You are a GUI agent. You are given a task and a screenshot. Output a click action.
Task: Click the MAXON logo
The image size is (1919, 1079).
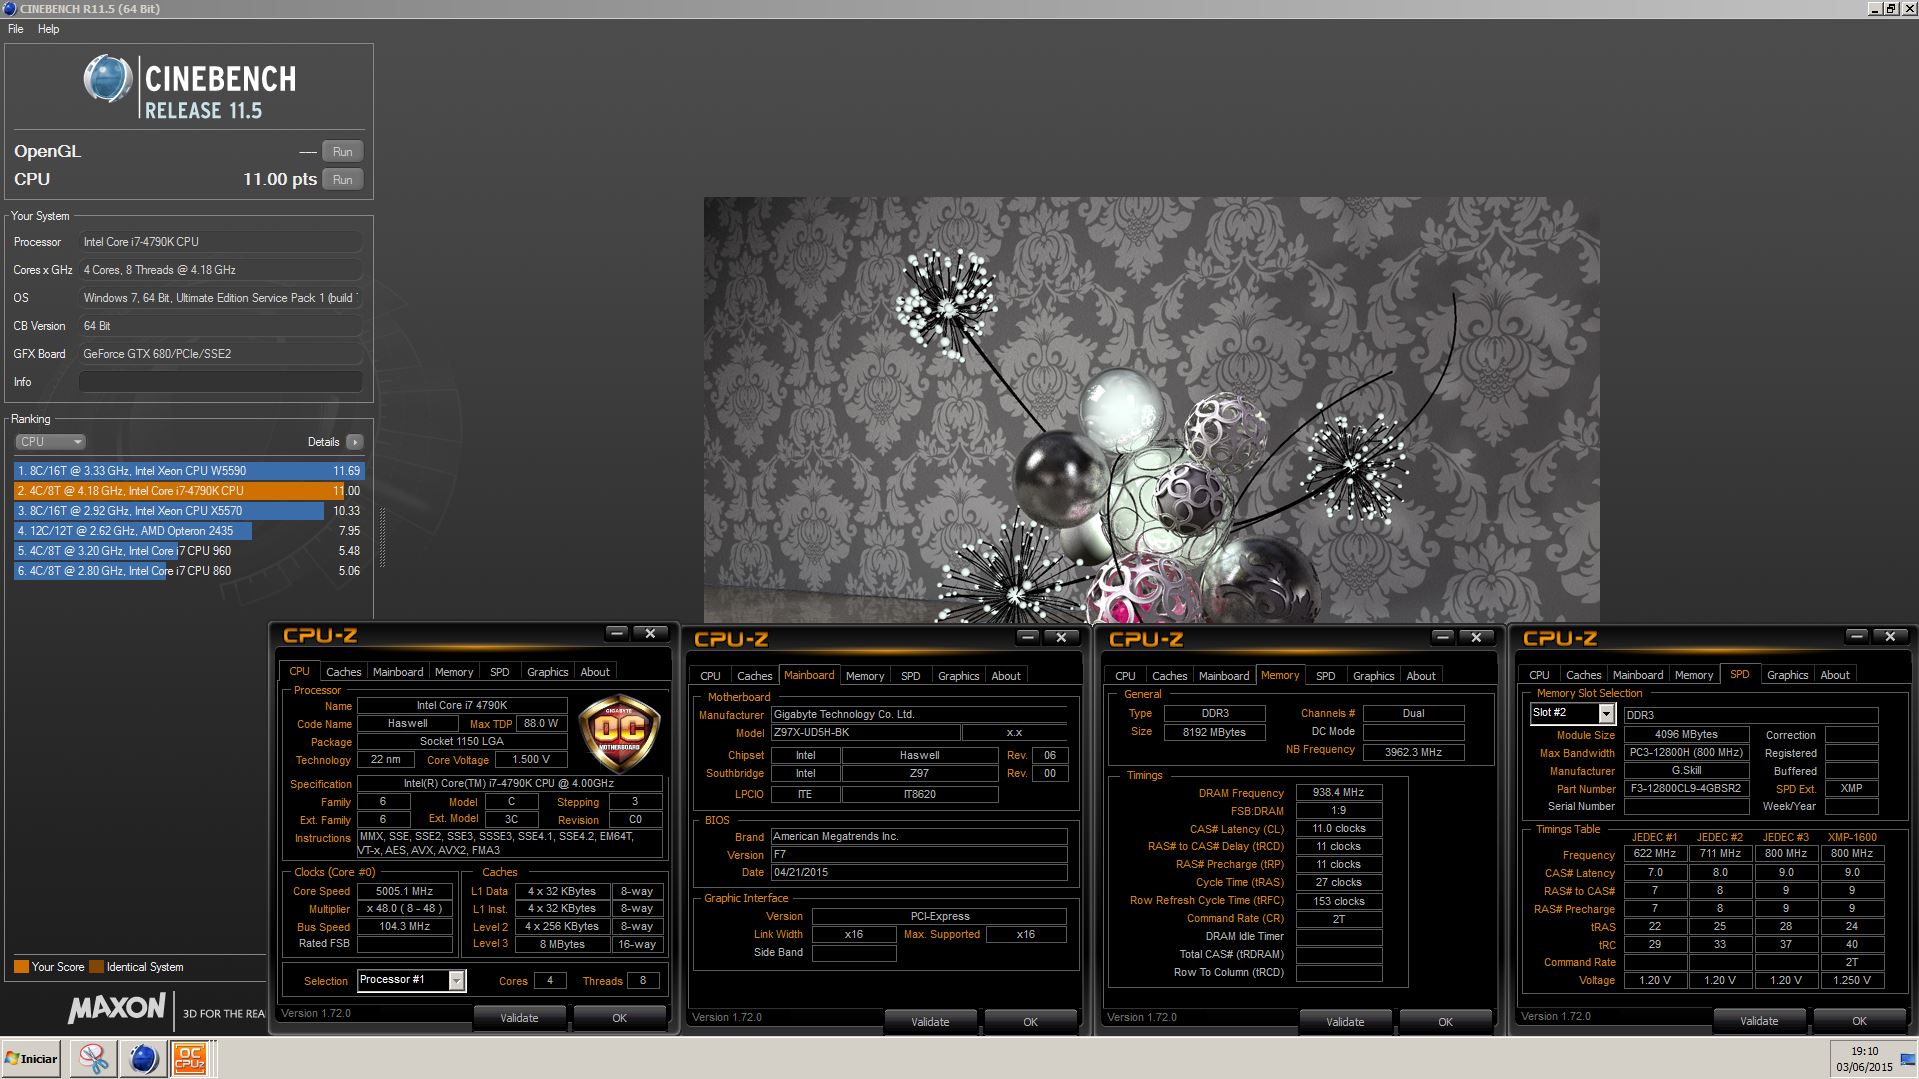[116, 1008]
